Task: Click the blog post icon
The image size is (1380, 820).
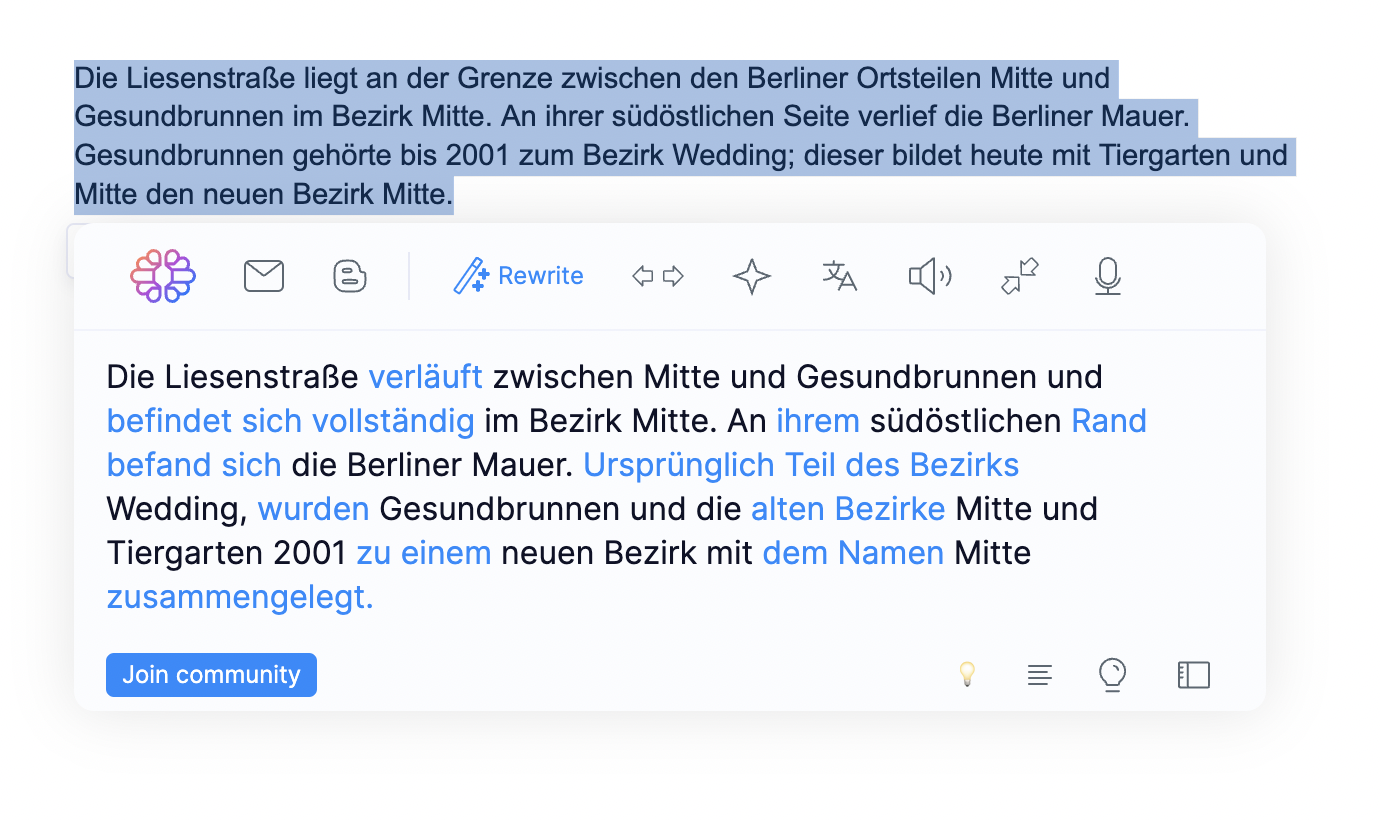Action: pyautogui.click(x=349, y=276)
